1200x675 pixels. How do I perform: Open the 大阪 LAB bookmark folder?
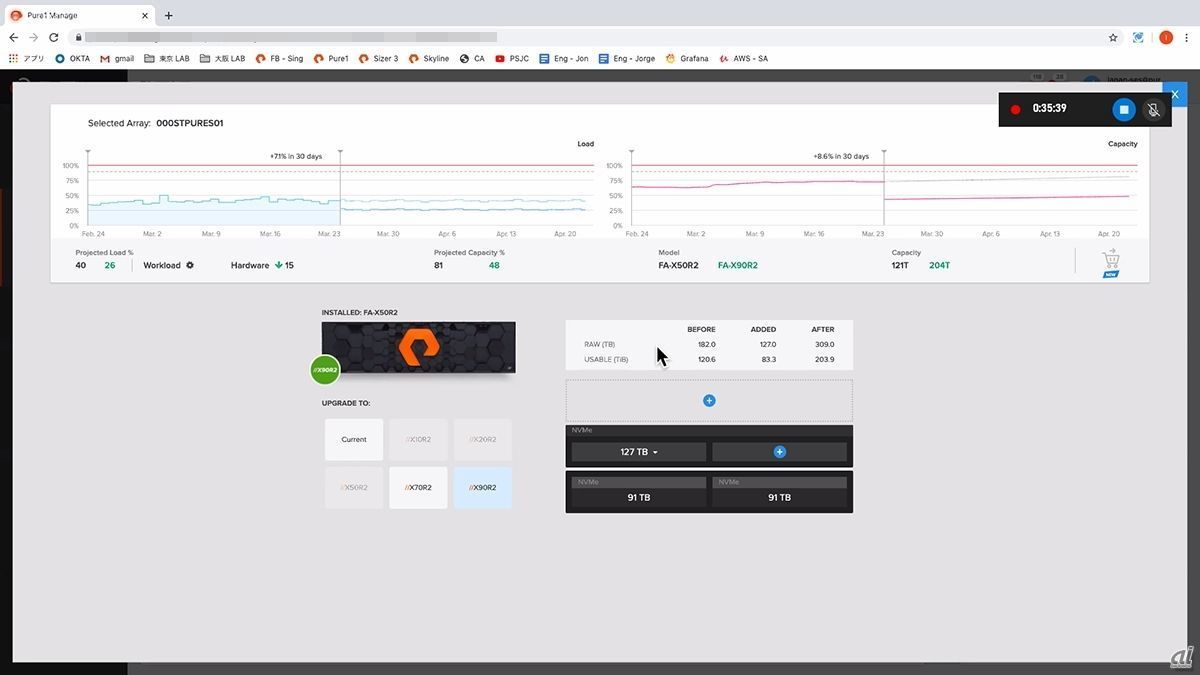tap(222, 59)
